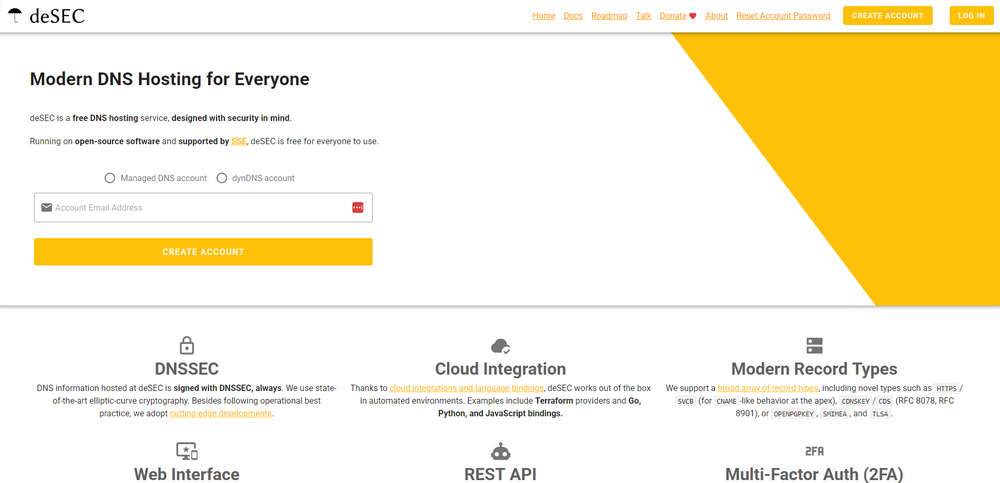
Task: Submit the wide CREATE ACCOUNT button below email
Action: point(203,252)
